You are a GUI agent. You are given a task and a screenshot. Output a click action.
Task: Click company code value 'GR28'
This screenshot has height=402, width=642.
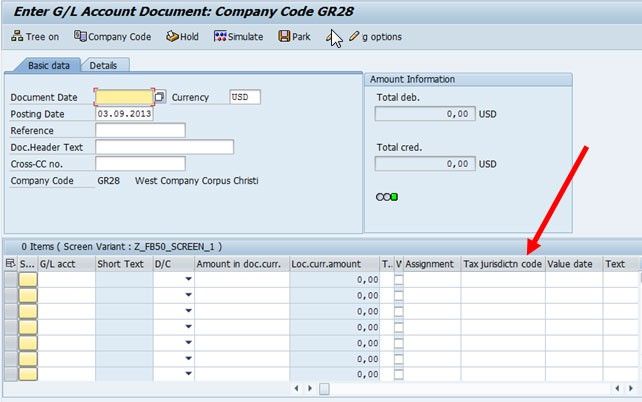109,181
